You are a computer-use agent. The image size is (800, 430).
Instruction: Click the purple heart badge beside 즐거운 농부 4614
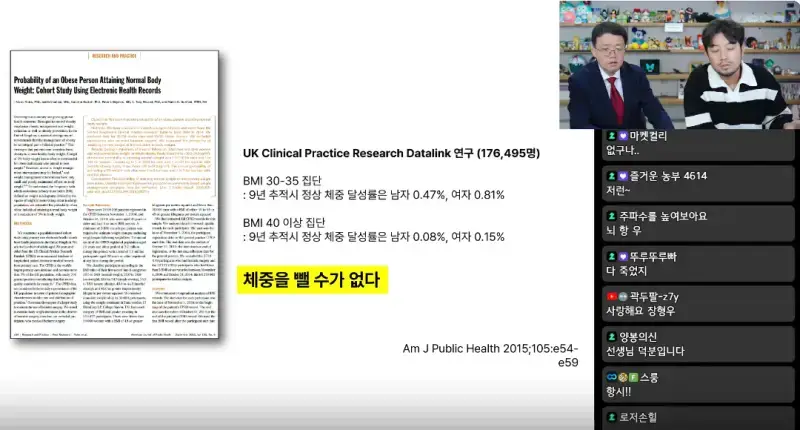click(x=623, y=176)
